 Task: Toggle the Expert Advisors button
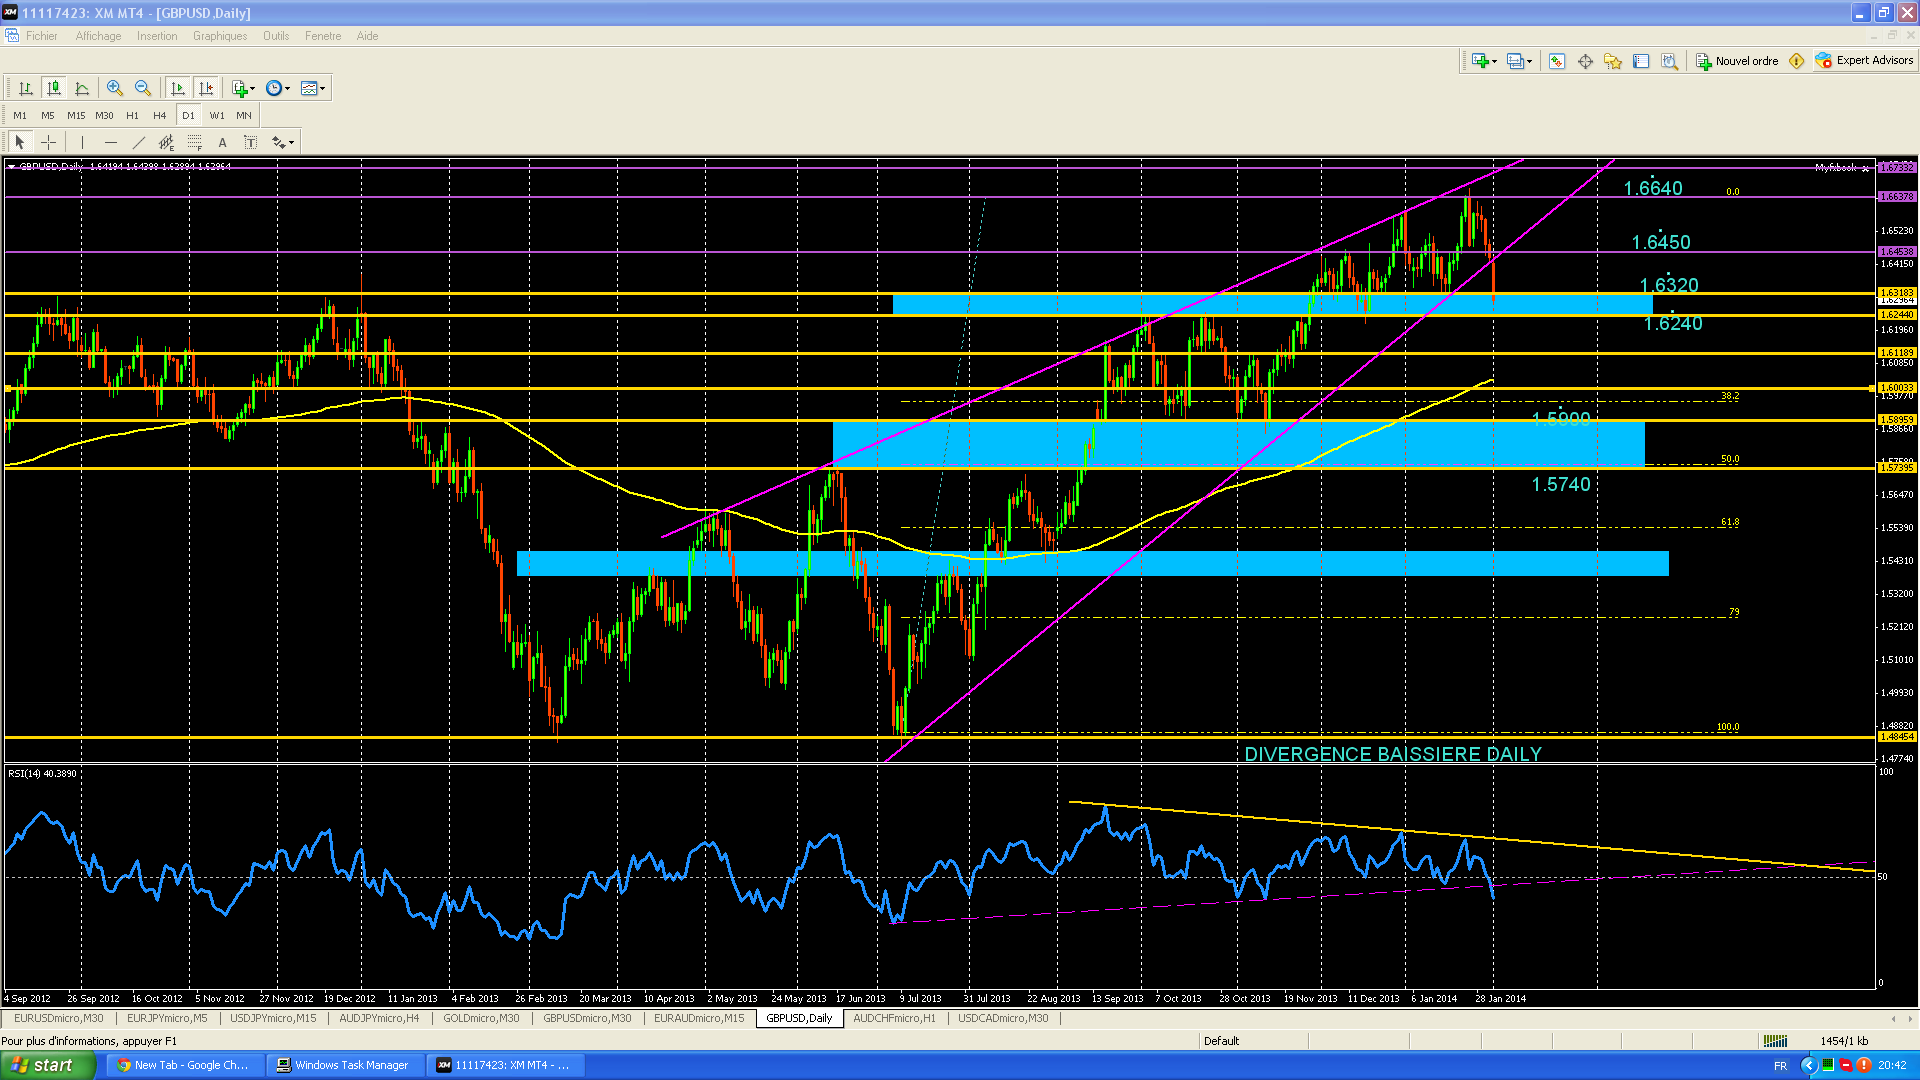click(x=1865, y=61)
